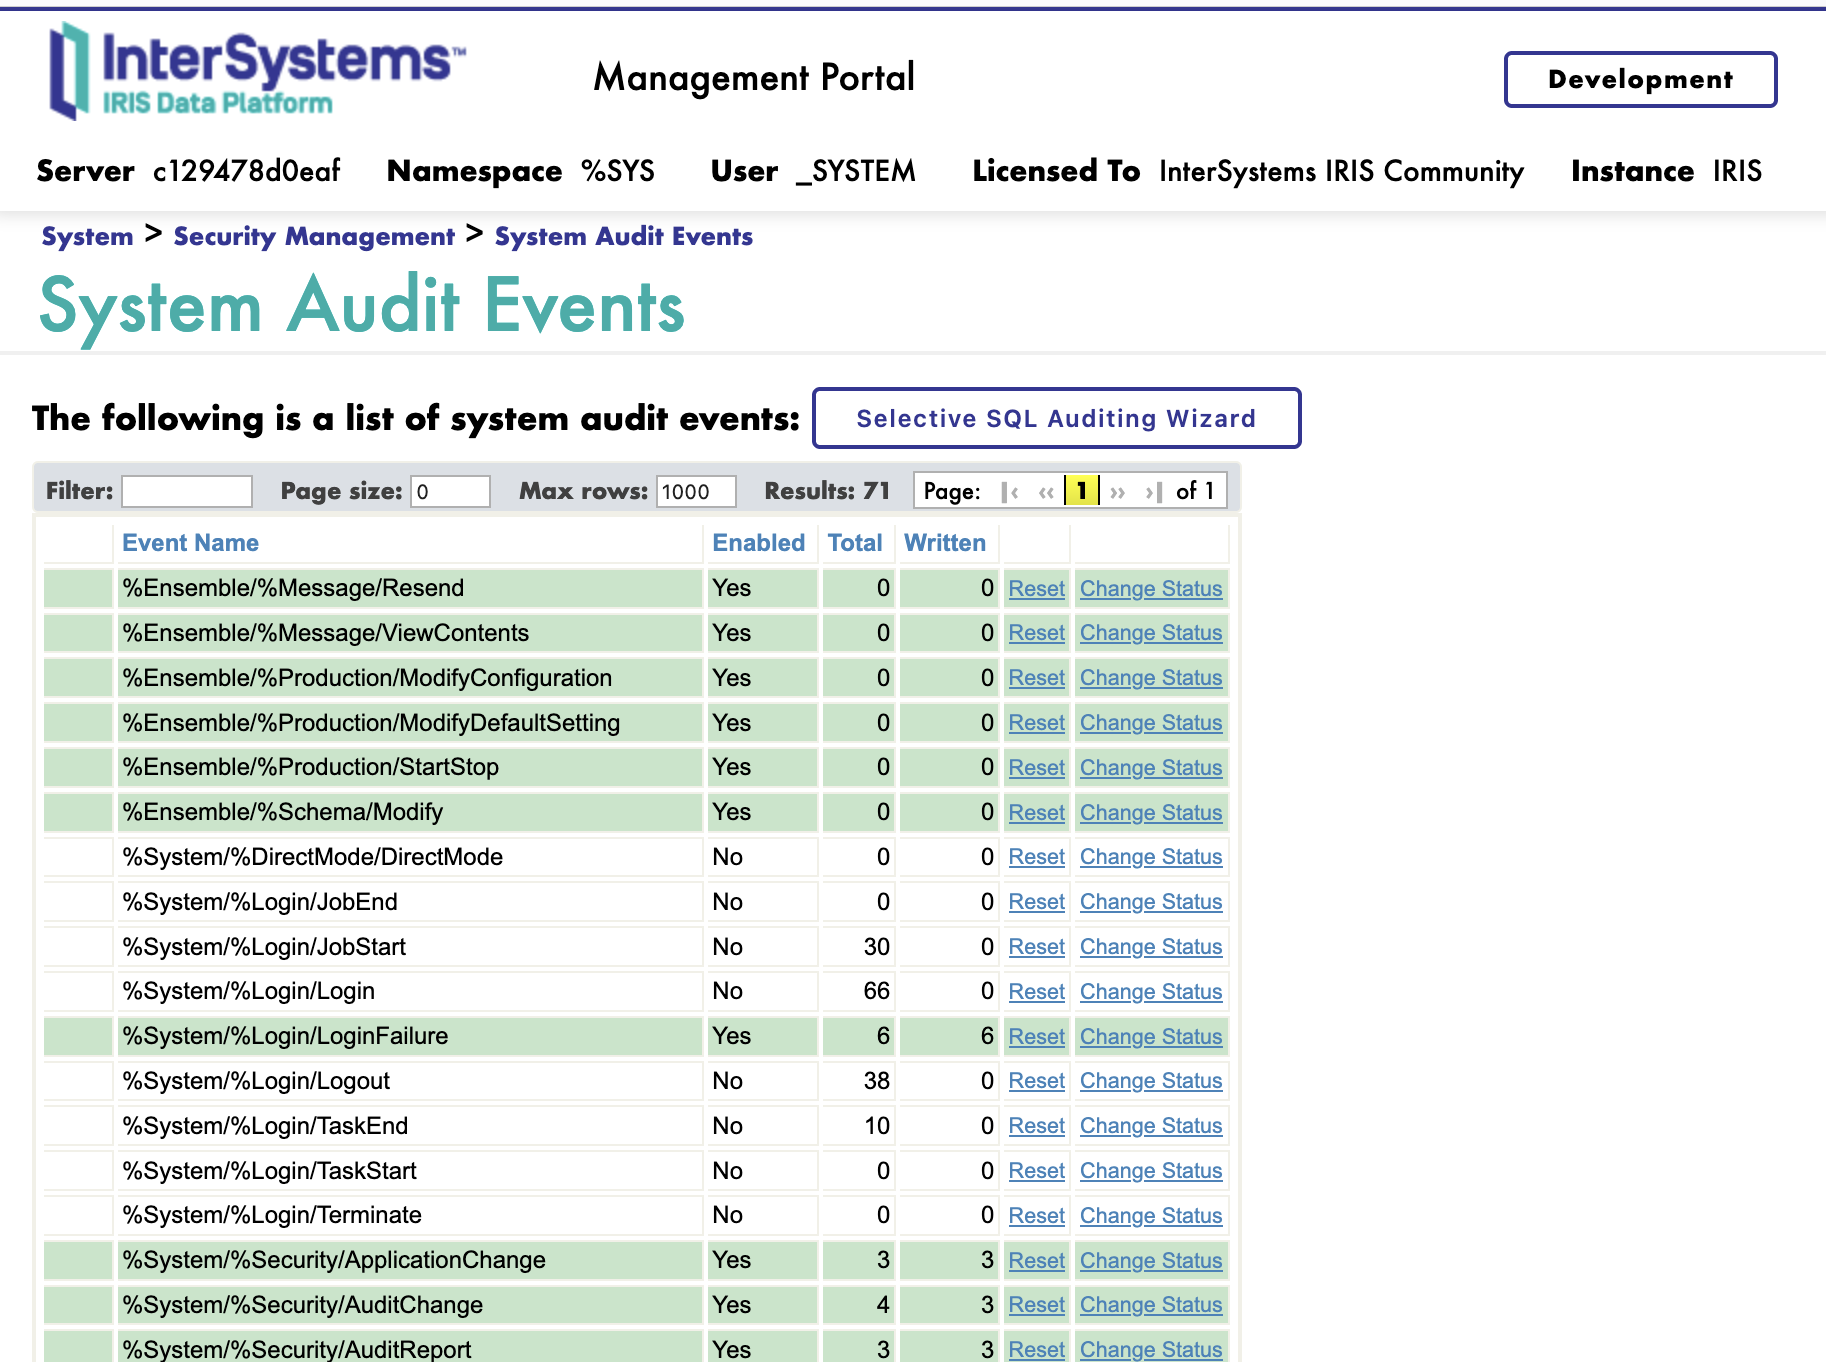Change Status of %Ensemble/%Message/Resend

click(1150, 589)
